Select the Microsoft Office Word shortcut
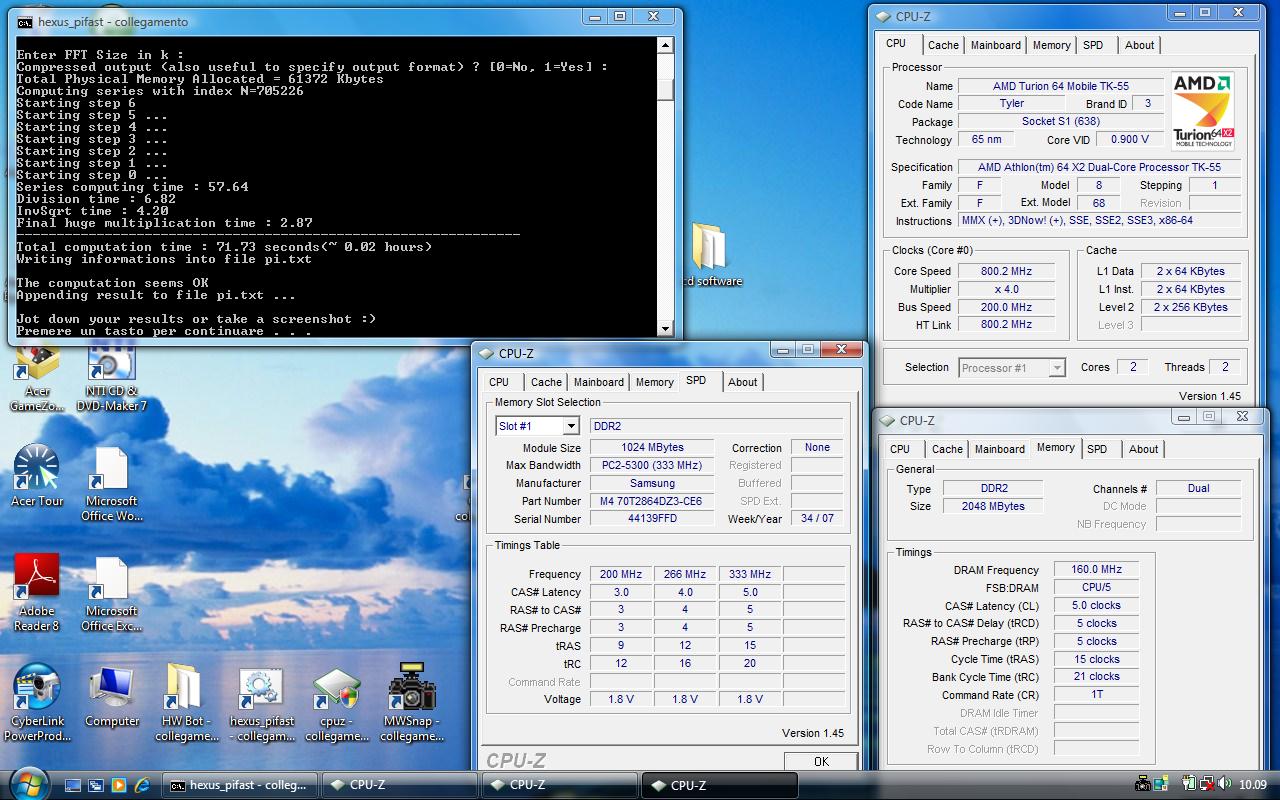1280x800 pixels. pyautogui.click(x=111, y=484)
